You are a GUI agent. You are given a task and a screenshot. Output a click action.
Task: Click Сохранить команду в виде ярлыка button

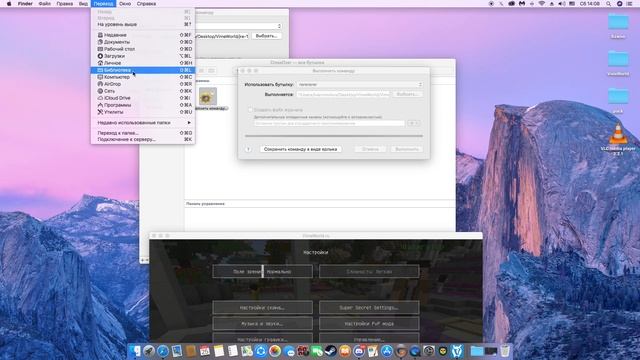(x=300, y=149)
